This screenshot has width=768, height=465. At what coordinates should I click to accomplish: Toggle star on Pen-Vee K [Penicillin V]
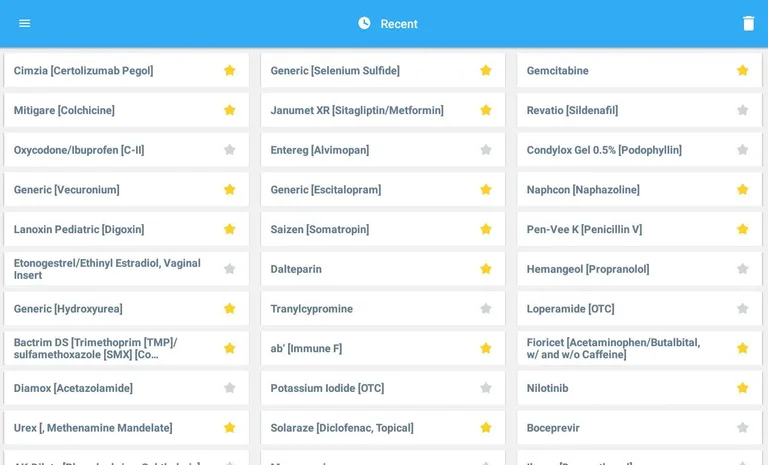pos(743,229)
